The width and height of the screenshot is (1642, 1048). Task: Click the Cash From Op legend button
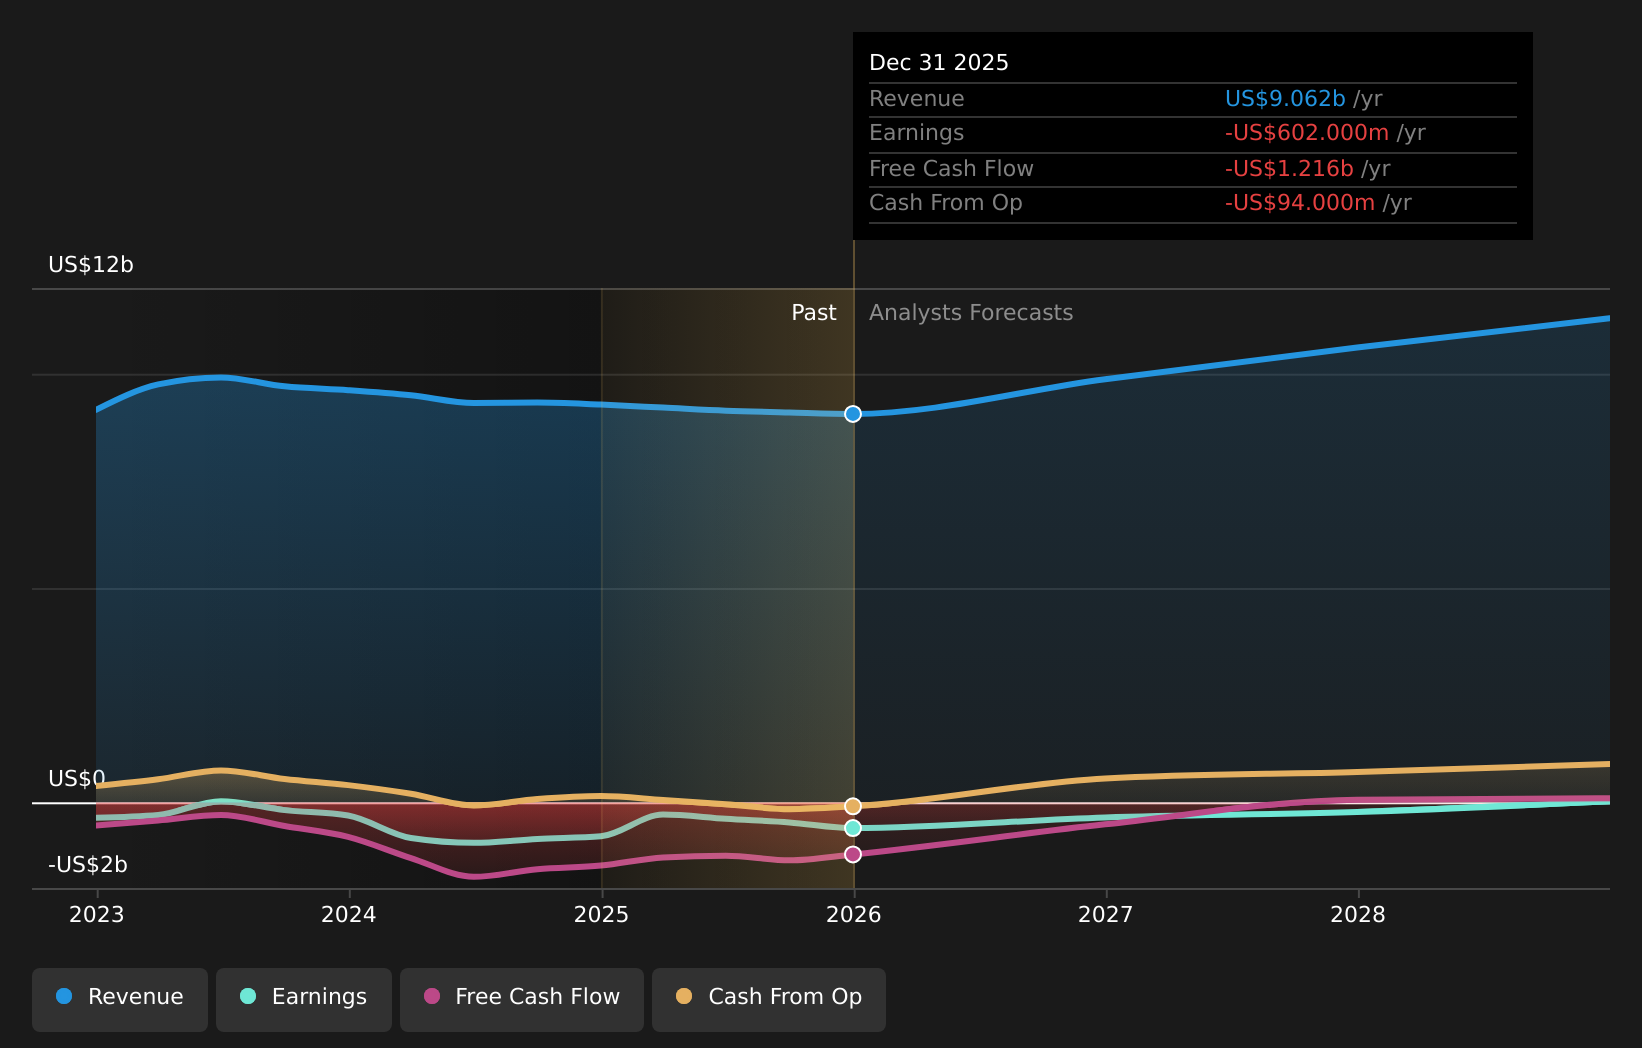coord(768,999)
